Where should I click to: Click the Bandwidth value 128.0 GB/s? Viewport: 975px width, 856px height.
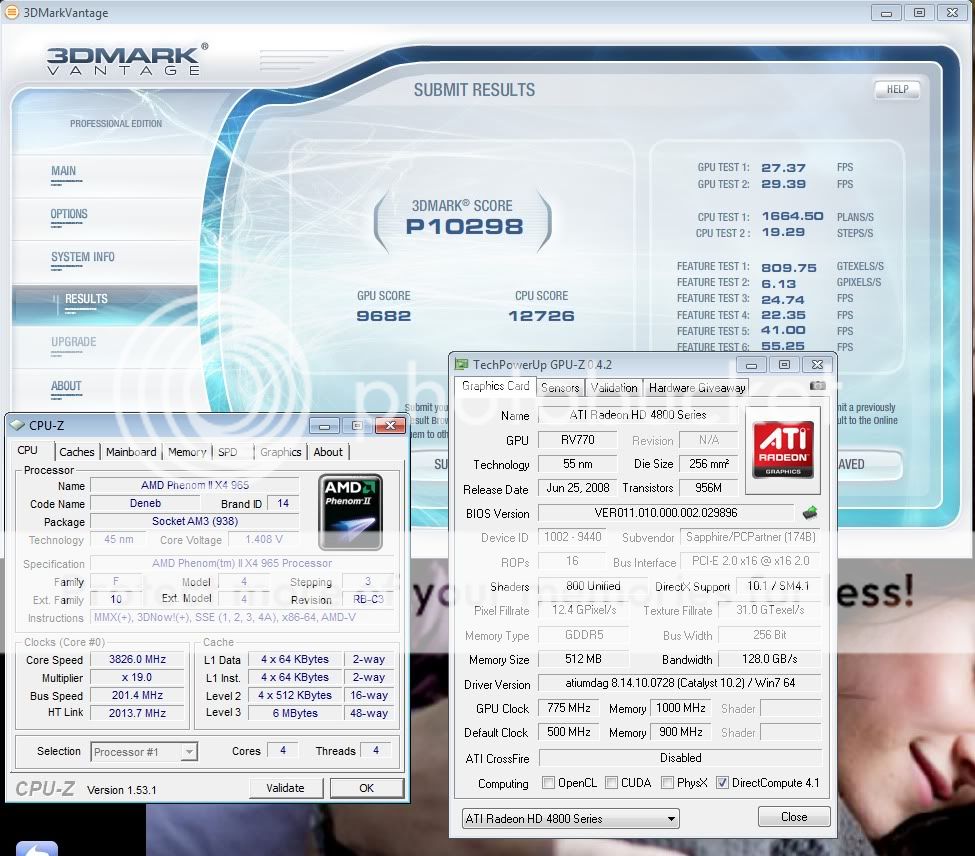point(769,659)
